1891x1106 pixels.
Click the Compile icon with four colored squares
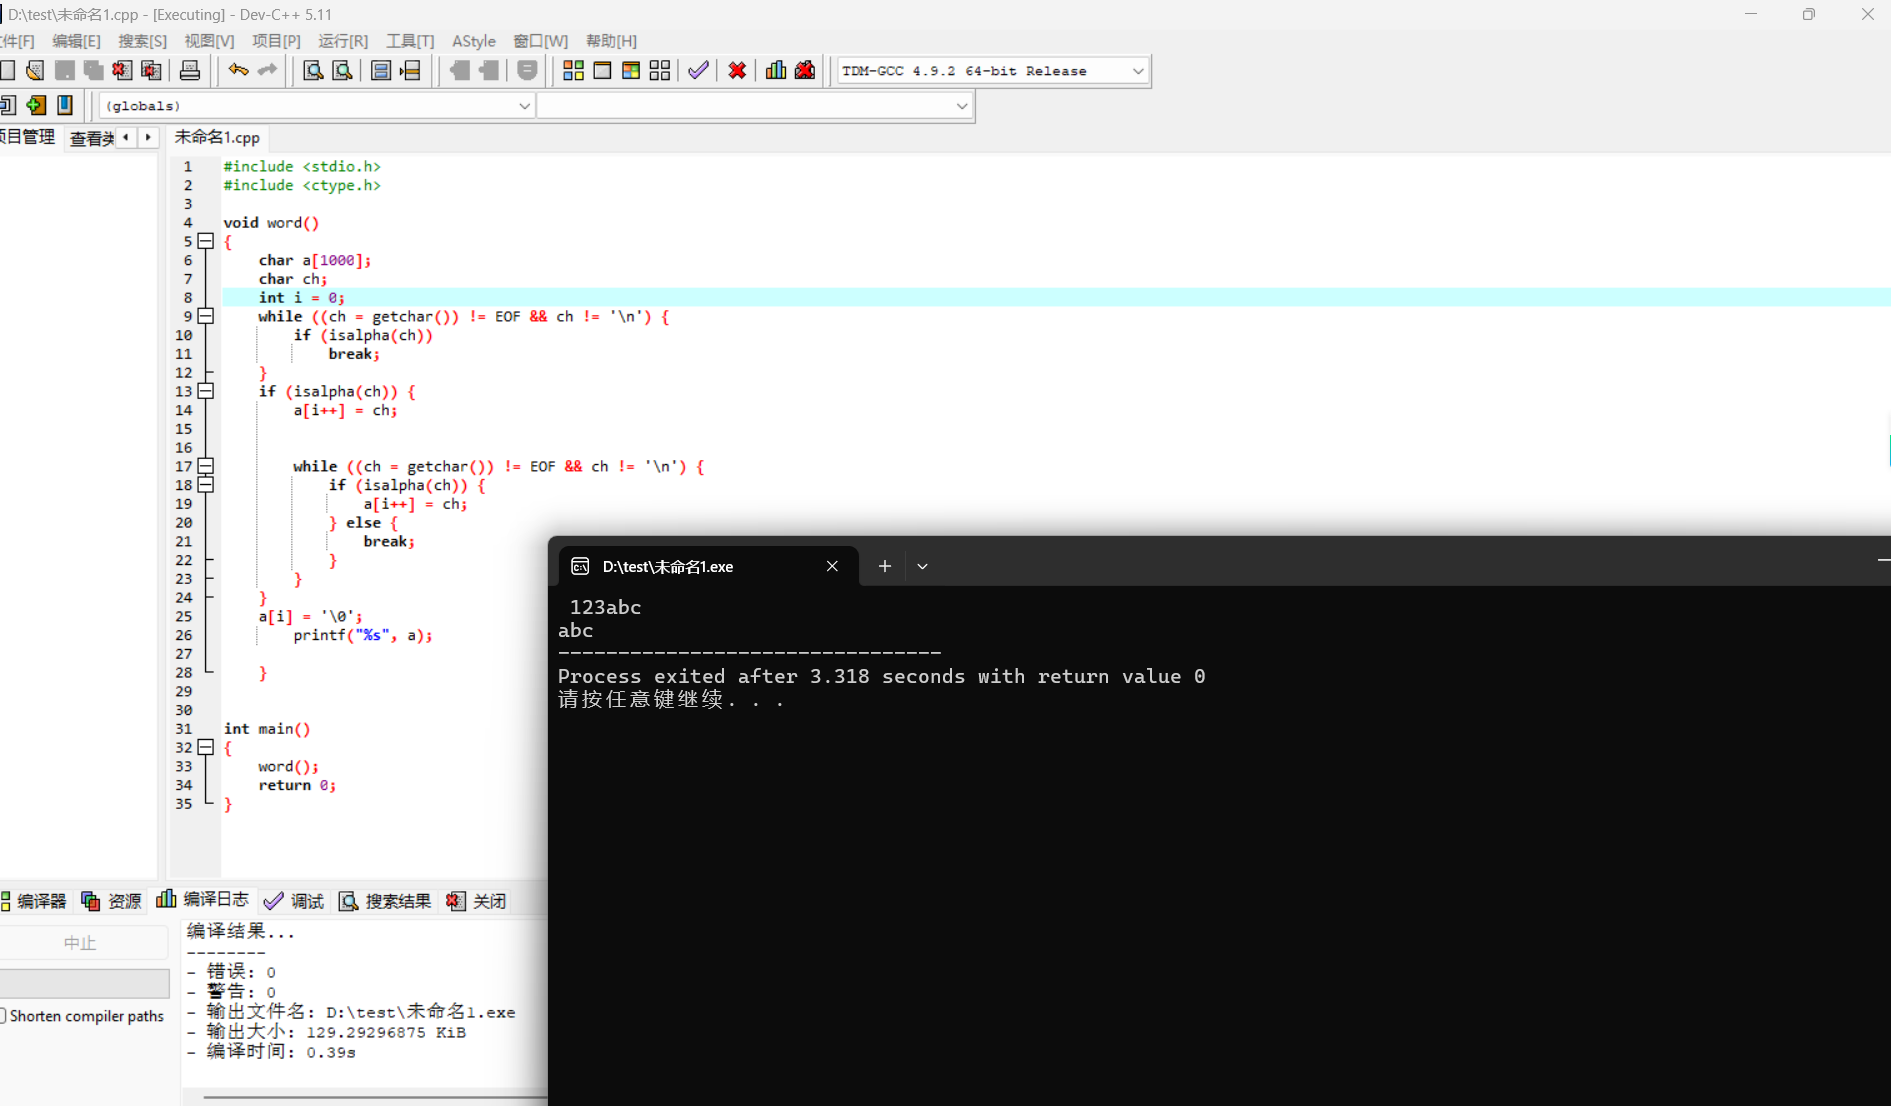(573, 70)
